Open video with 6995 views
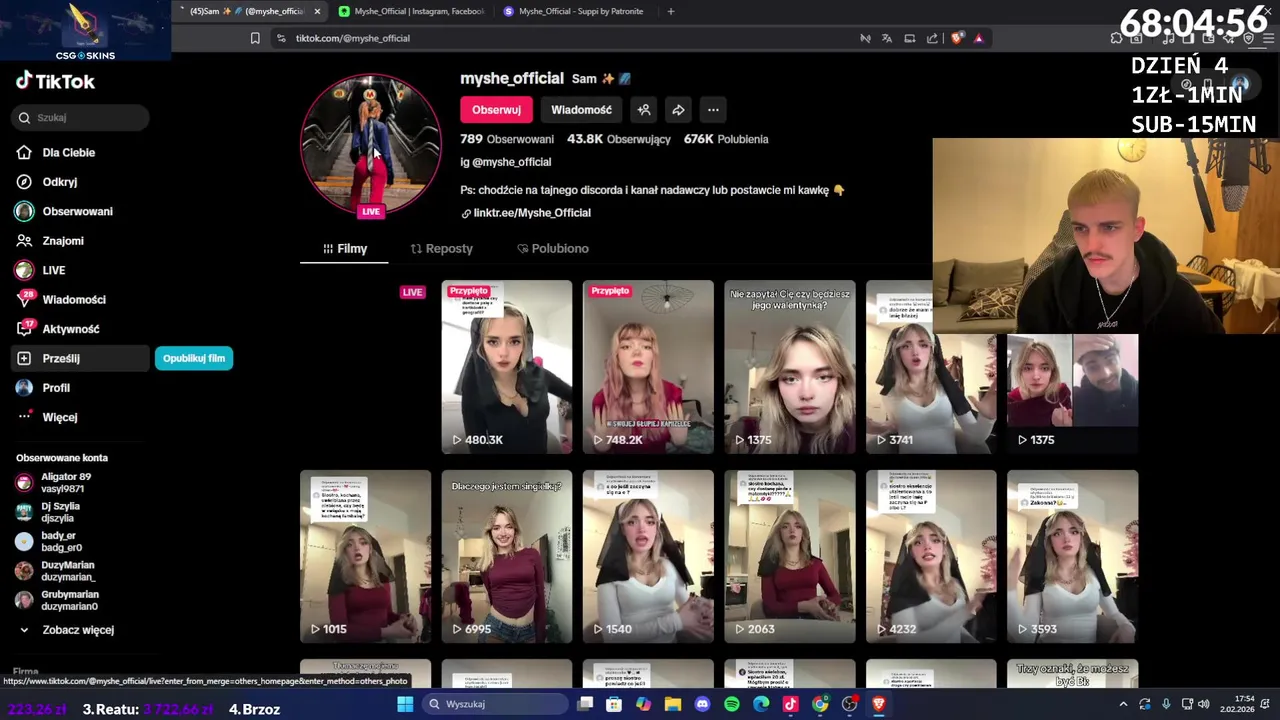This screenshot has height=720, width=1280. (507, 556)
